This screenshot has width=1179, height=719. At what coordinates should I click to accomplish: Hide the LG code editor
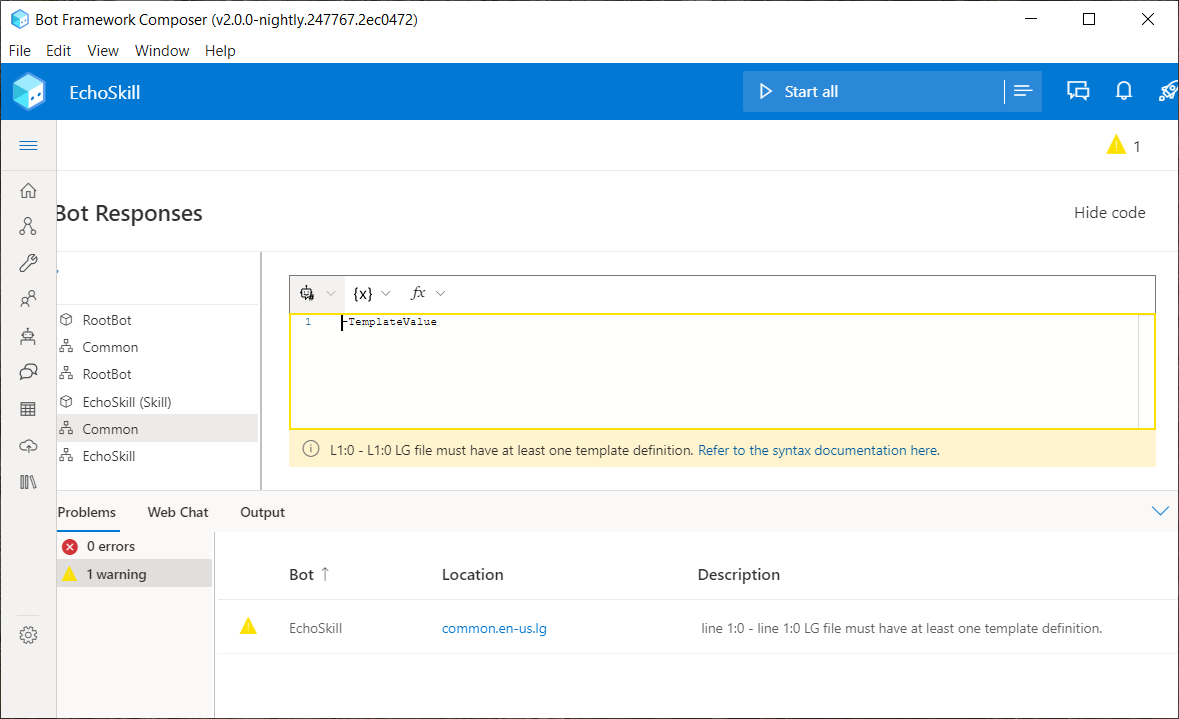tap(1109, 212)
